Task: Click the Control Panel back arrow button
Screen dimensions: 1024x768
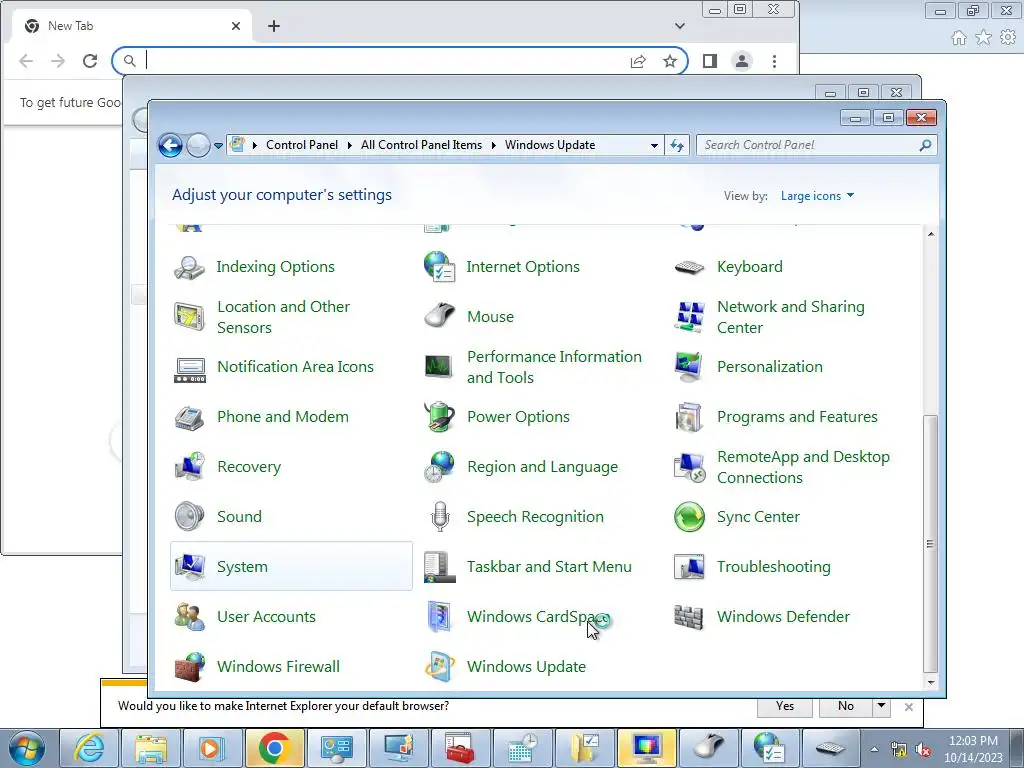Action: coord(170,146)
